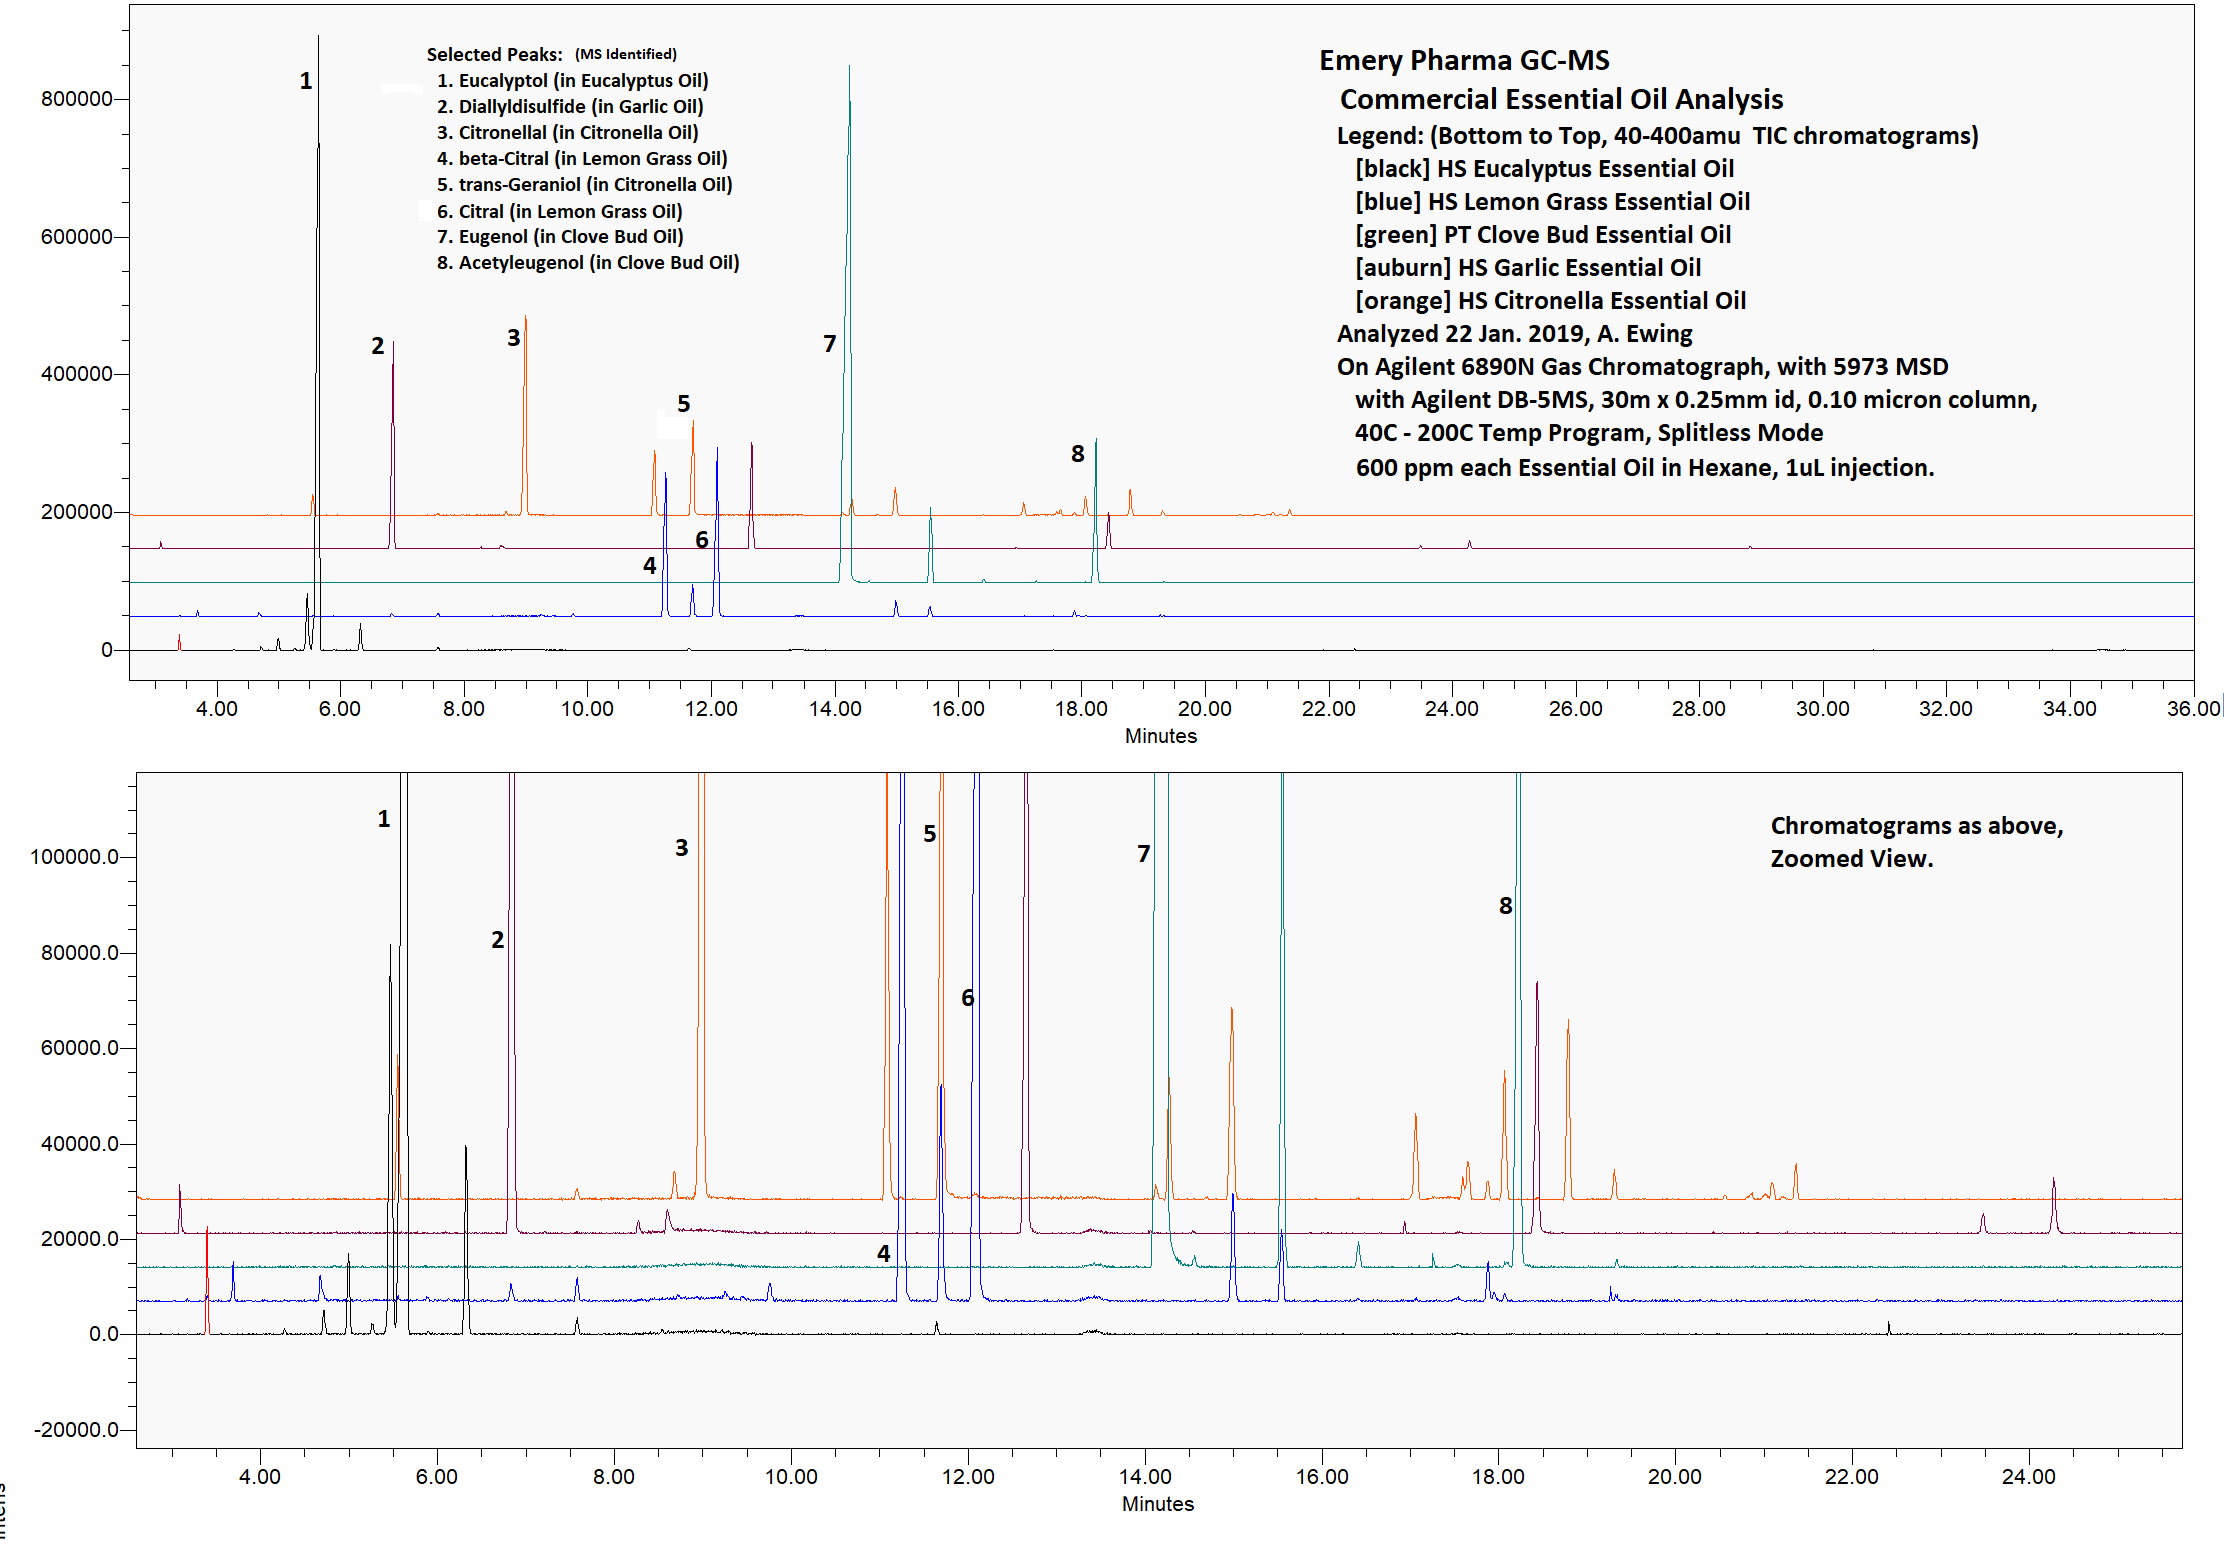Click the [black] HS Eucalyptus Essential Oil entry

tap(1544, 169)
